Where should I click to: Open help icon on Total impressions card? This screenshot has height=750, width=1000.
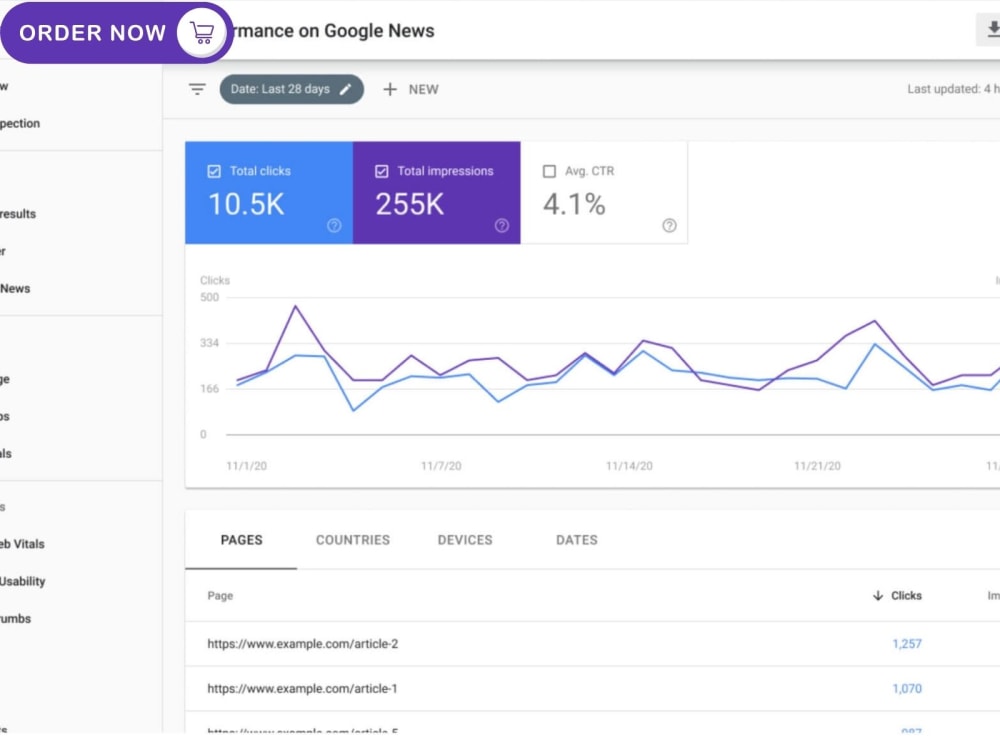pyautogui.click(x=502, y=225)
